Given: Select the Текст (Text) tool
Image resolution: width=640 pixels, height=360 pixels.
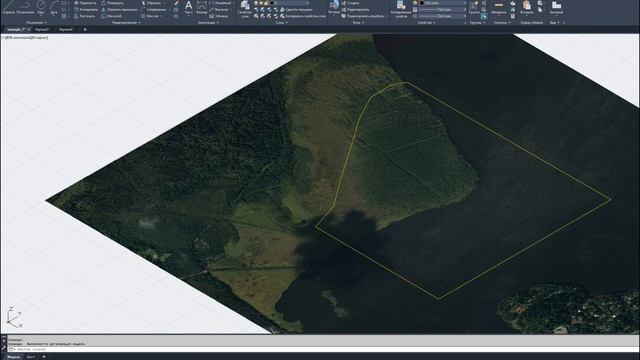Looking at the screenshot, I should pos(188,7).
